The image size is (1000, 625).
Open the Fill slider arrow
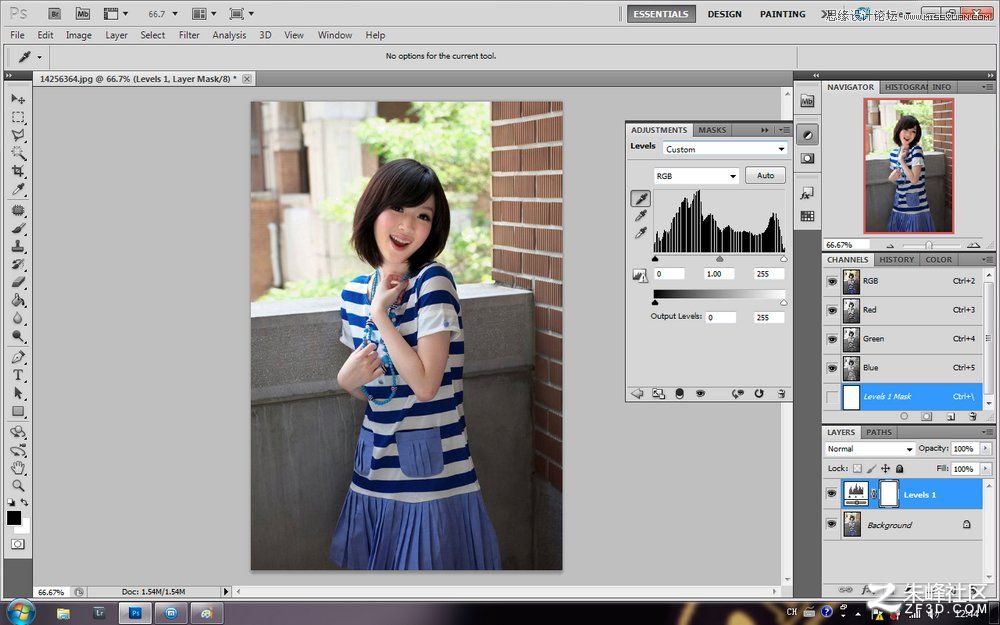(985, 469)
